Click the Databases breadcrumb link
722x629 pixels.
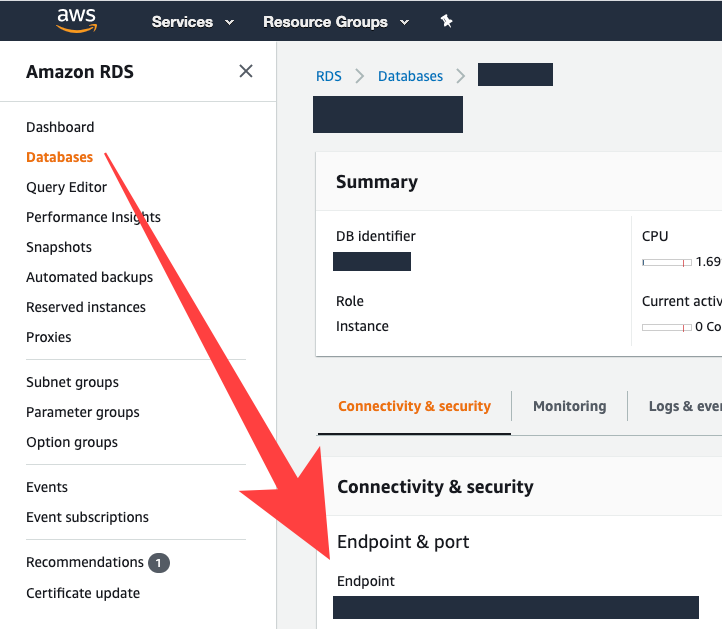tap(410, 76)
